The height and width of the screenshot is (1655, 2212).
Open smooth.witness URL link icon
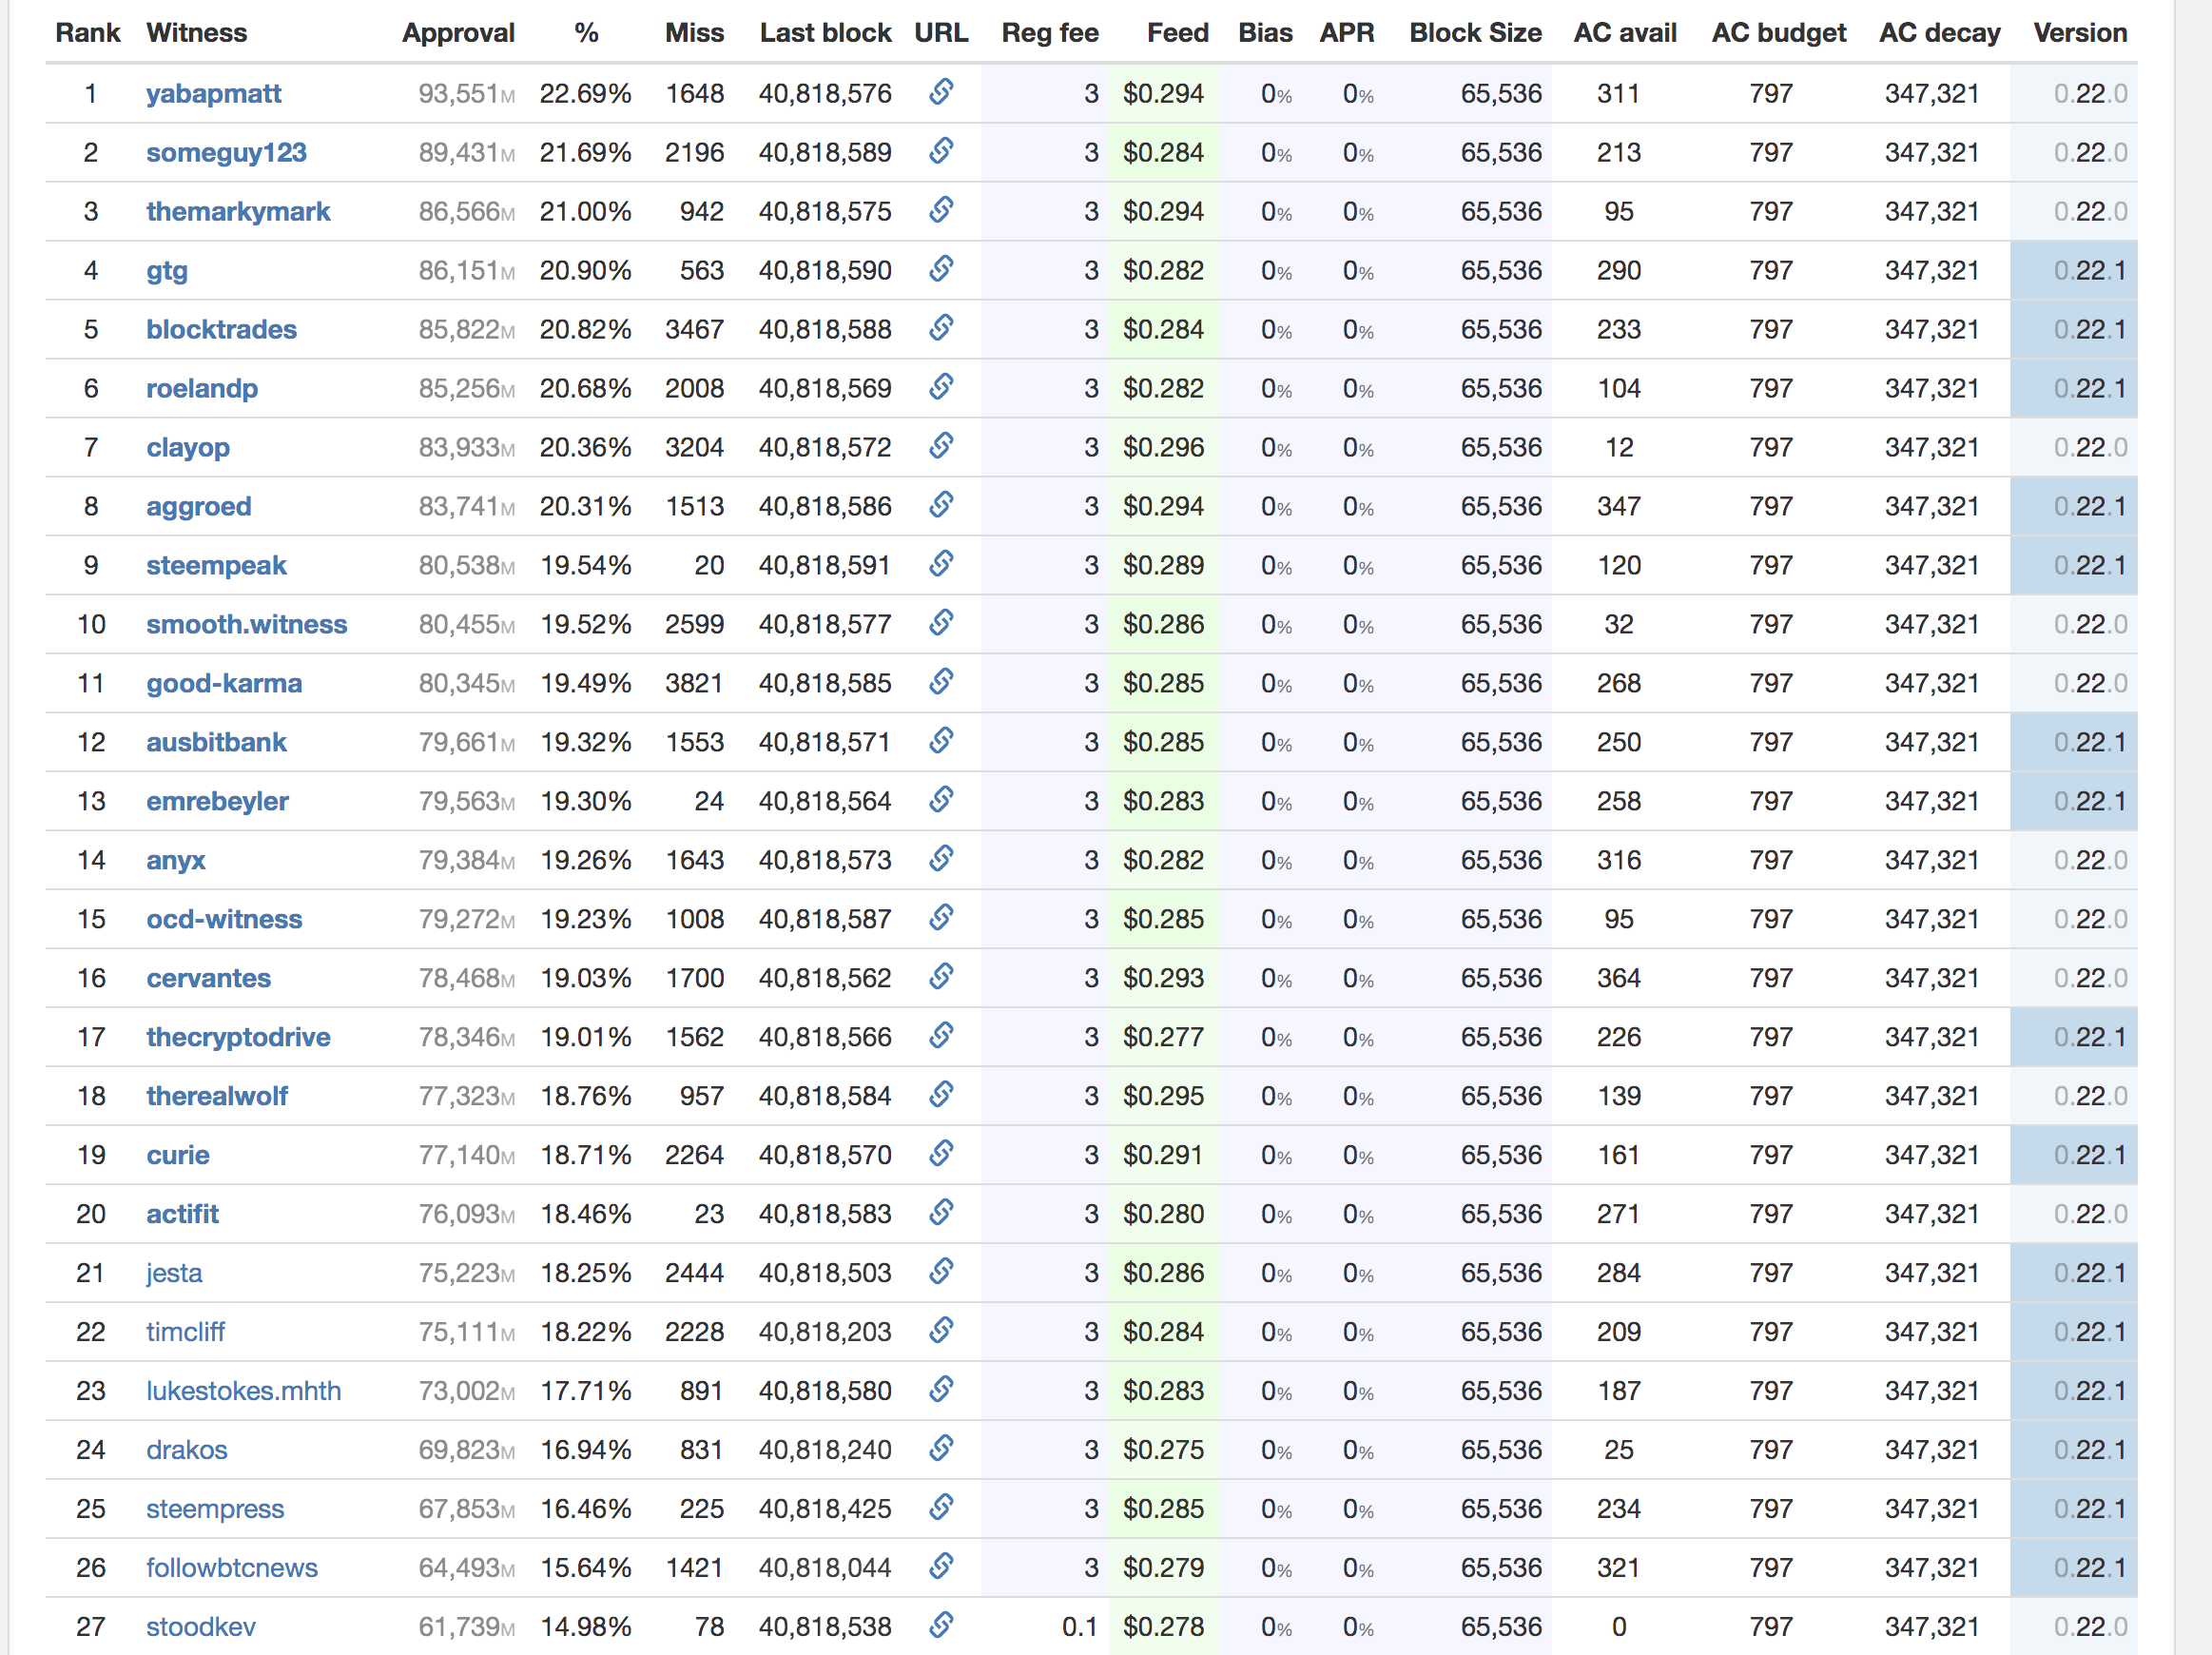click(x=941, y=623)
